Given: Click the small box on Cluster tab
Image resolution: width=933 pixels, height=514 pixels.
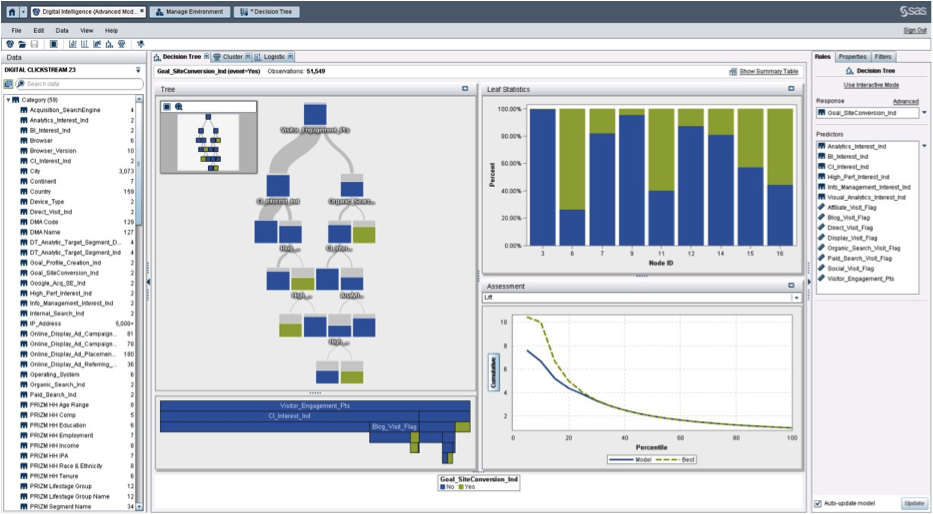Looking at the screenshot, I should coord(248,57).
